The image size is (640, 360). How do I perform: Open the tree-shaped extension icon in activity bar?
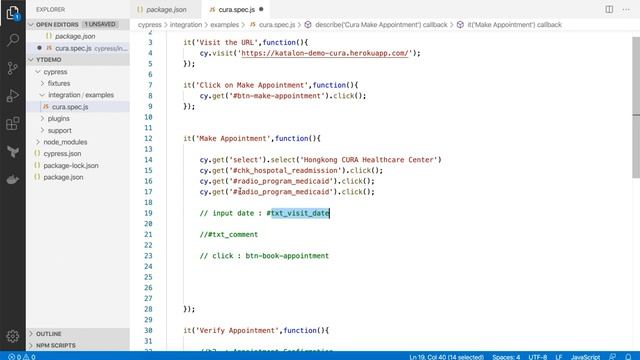click(13, 152)
